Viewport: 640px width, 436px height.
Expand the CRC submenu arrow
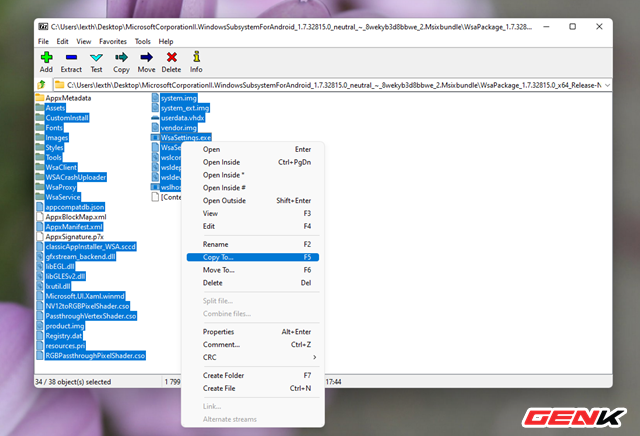point(314,357)
